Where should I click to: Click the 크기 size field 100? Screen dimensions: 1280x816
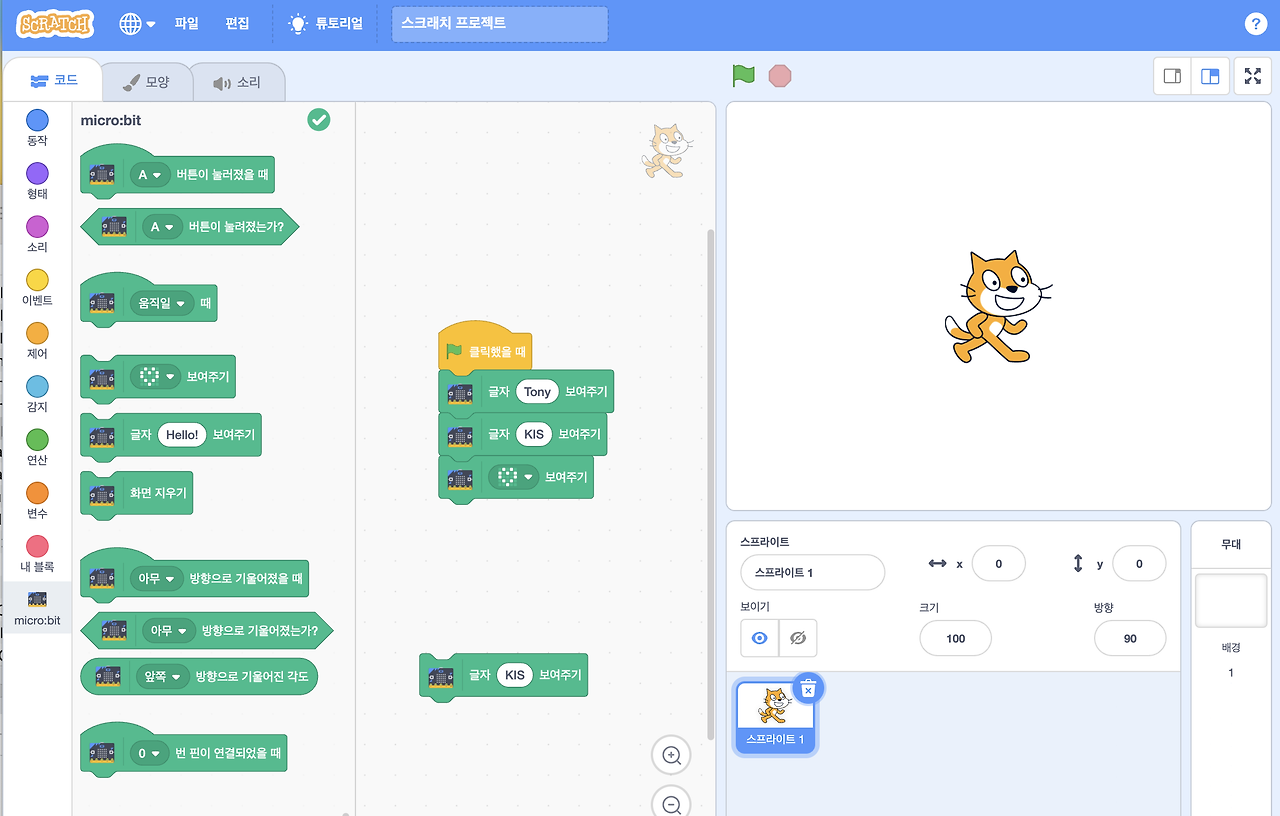[x=955, y=638]
